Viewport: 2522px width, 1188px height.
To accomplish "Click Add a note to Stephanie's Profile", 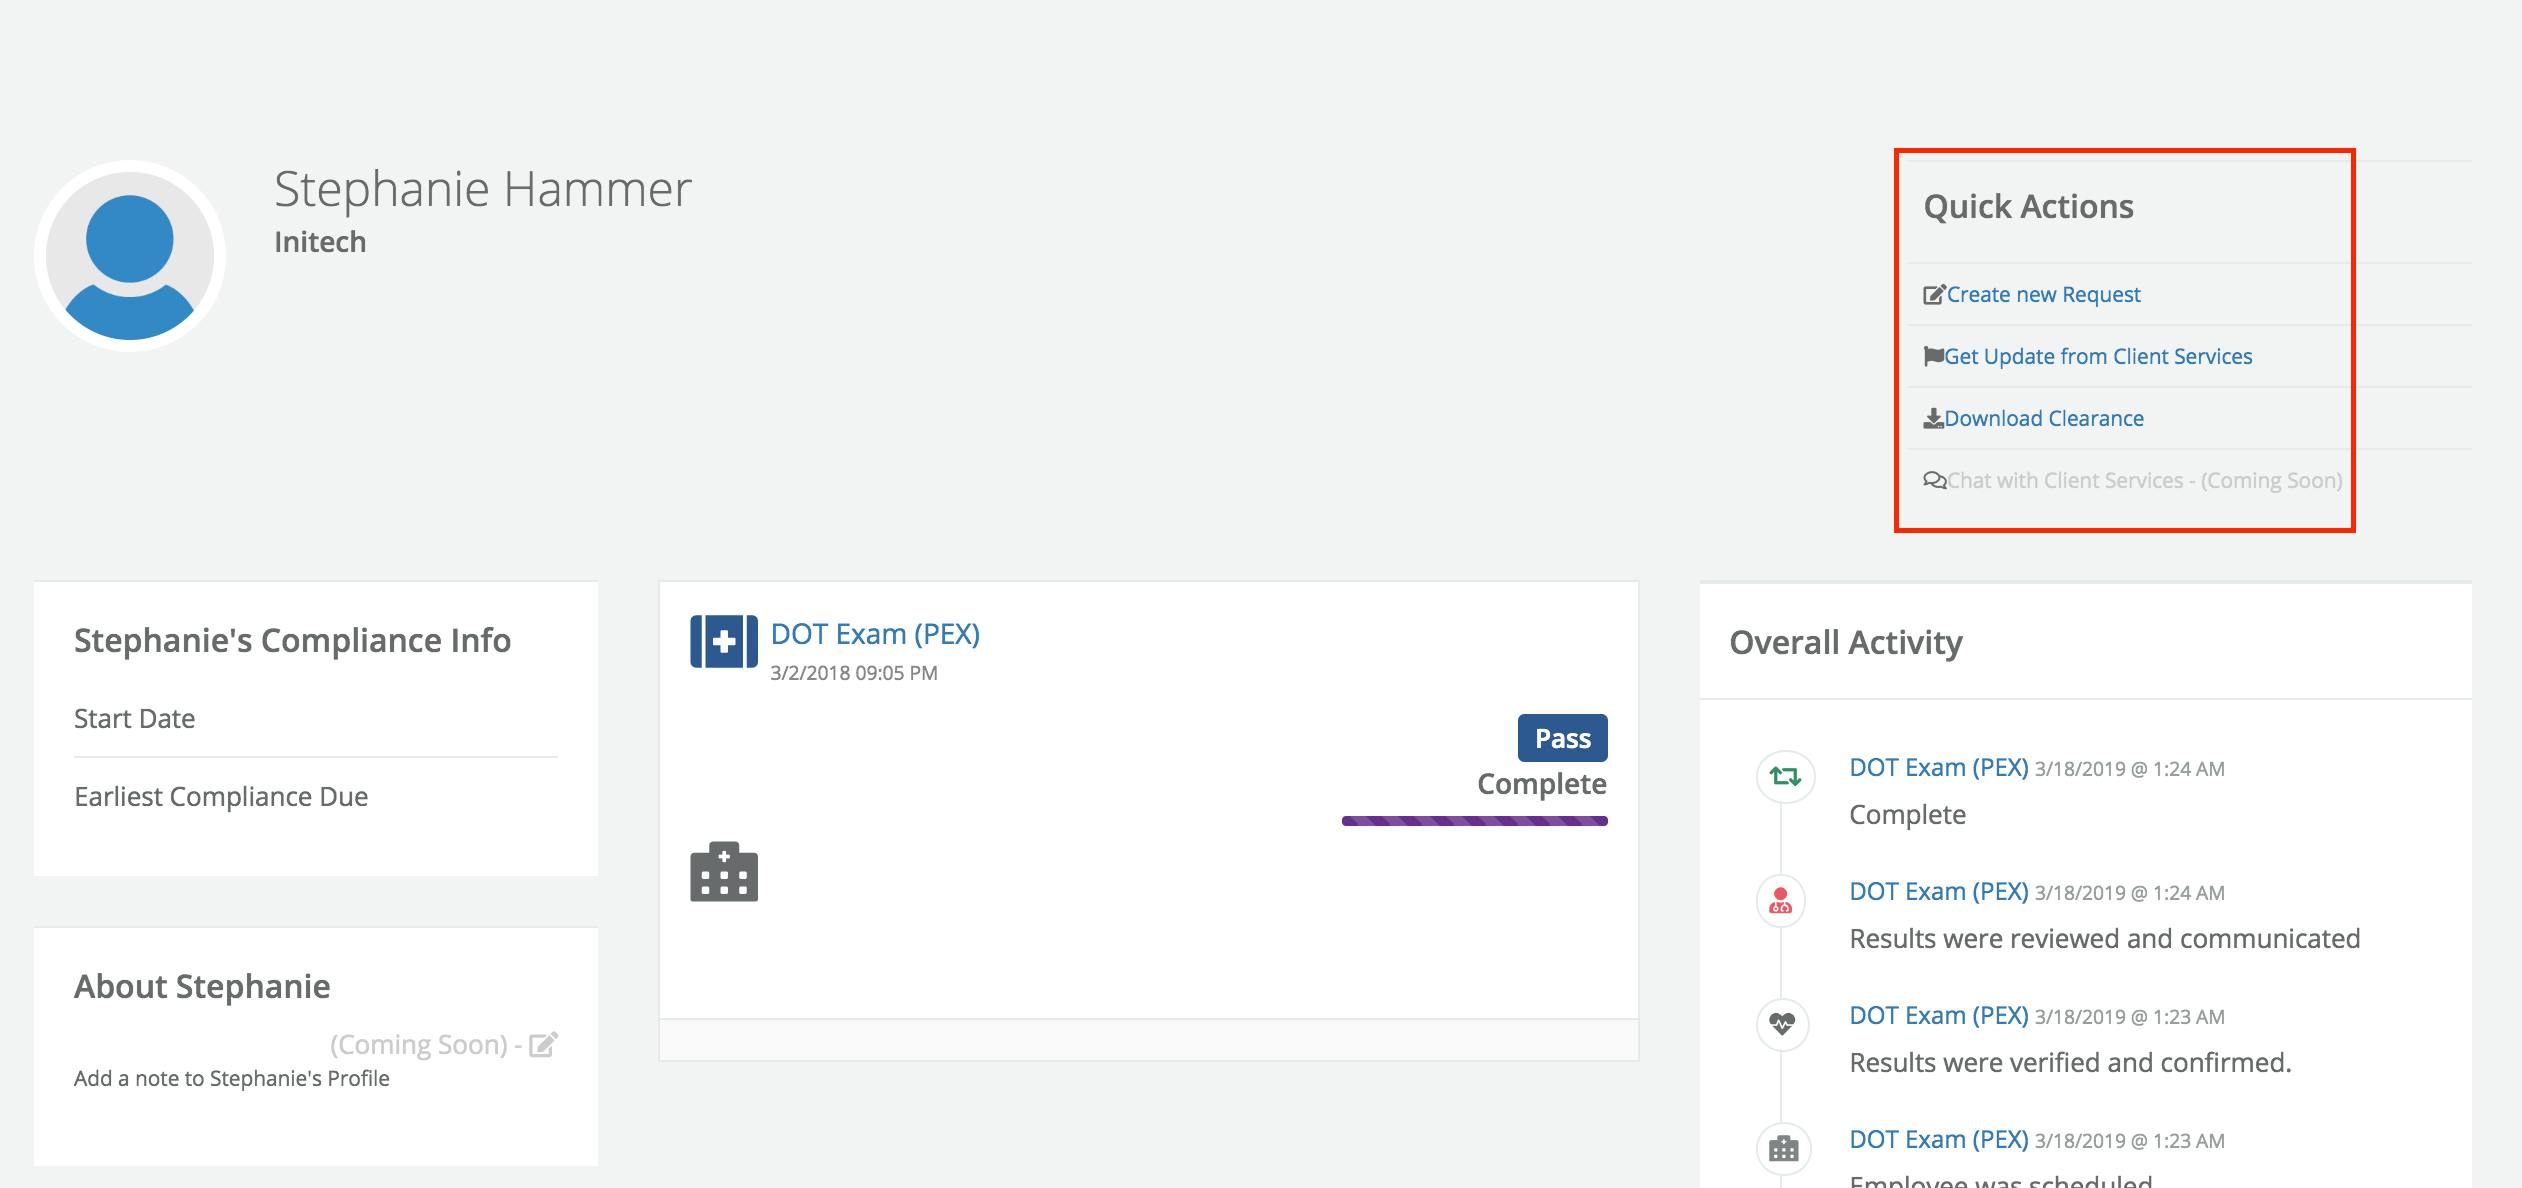I will [x=231, y=1079].
